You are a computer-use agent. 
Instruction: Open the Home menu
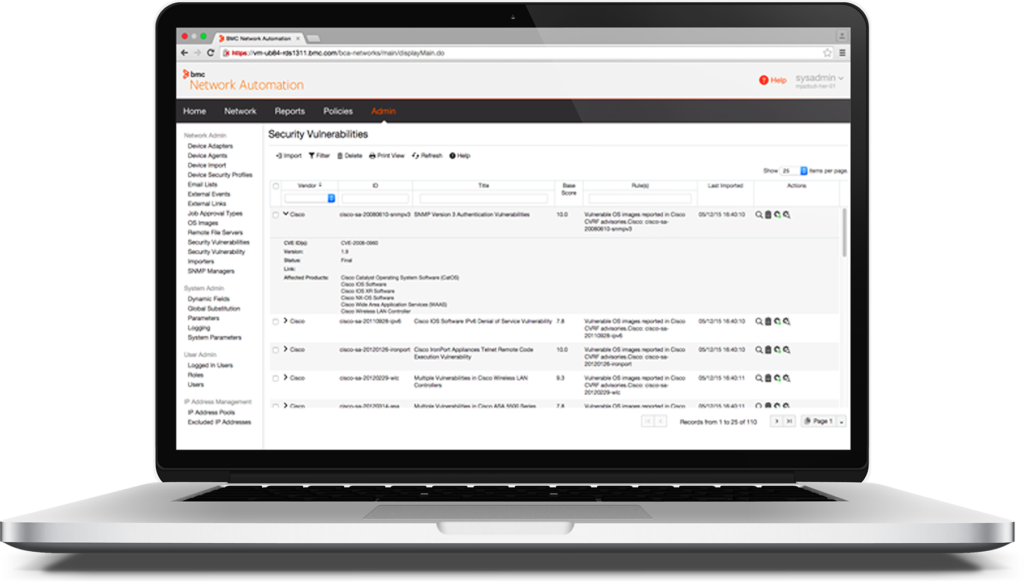[195, 111]
